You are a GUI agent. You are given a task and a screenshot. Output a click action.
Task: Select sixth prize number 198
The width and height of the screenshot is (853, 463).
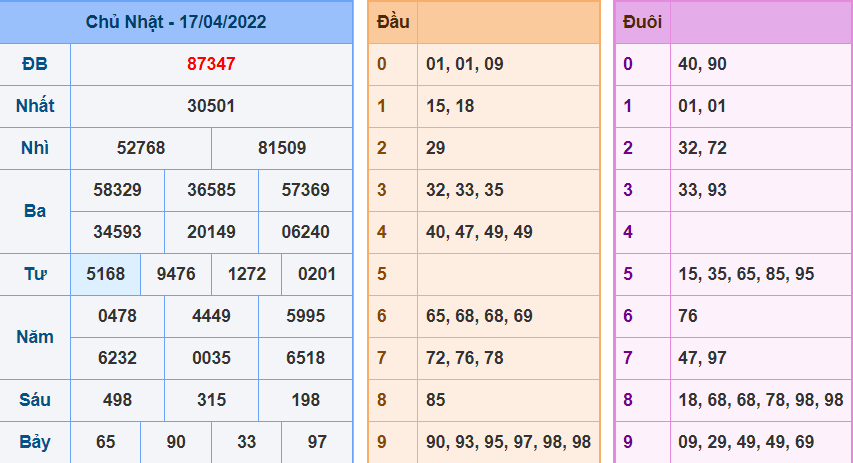pos(305,400)
